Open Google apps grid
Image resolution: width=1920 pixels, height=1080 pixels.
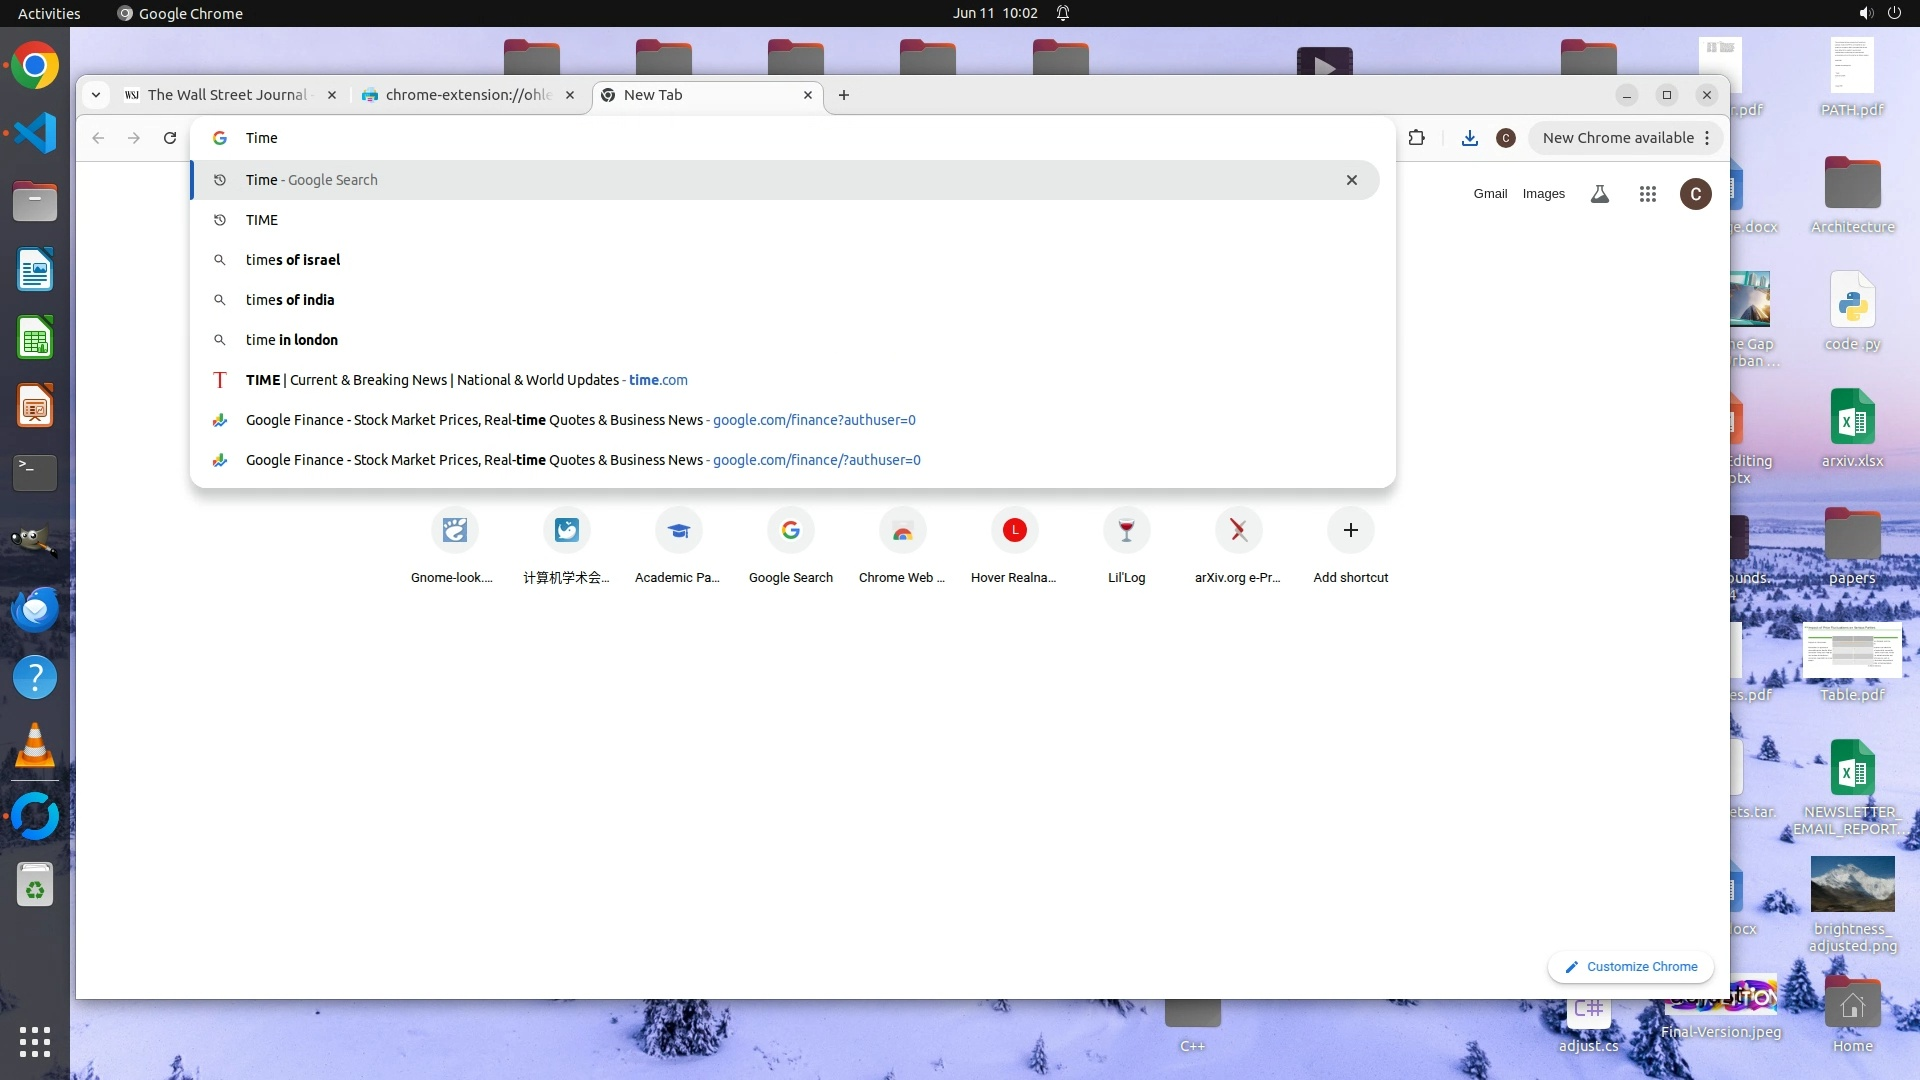pyautogui.click(x=1647, y=194)
